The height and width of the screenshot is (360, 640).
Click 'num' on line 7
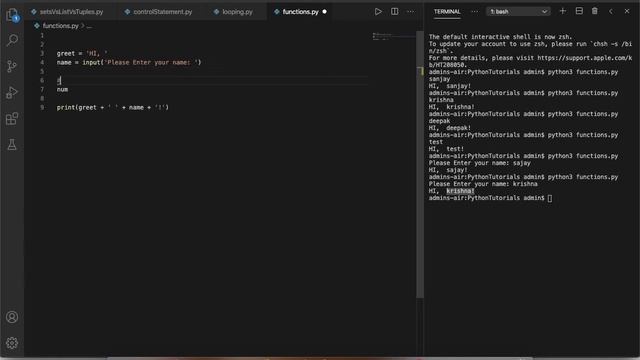pyautogui.click(x=62, y=89)
